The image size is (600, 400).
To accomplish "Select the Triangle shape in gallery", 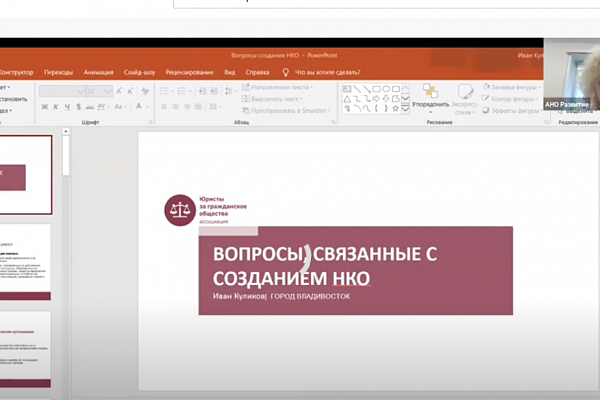I will point(347,99).
